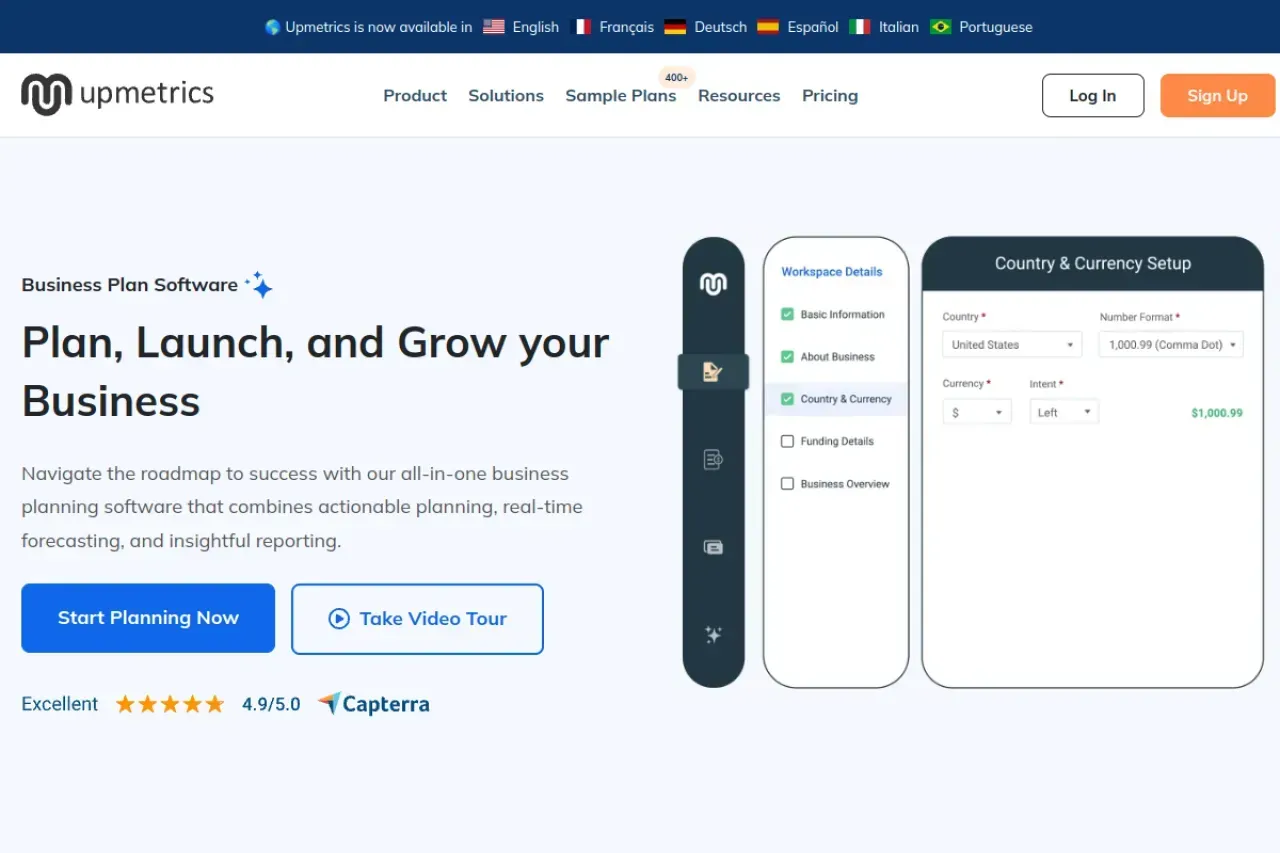This screenshot has height=853, width=1280.
Task: Click the Upmetrics logo in header
Action: pos(117,95)
